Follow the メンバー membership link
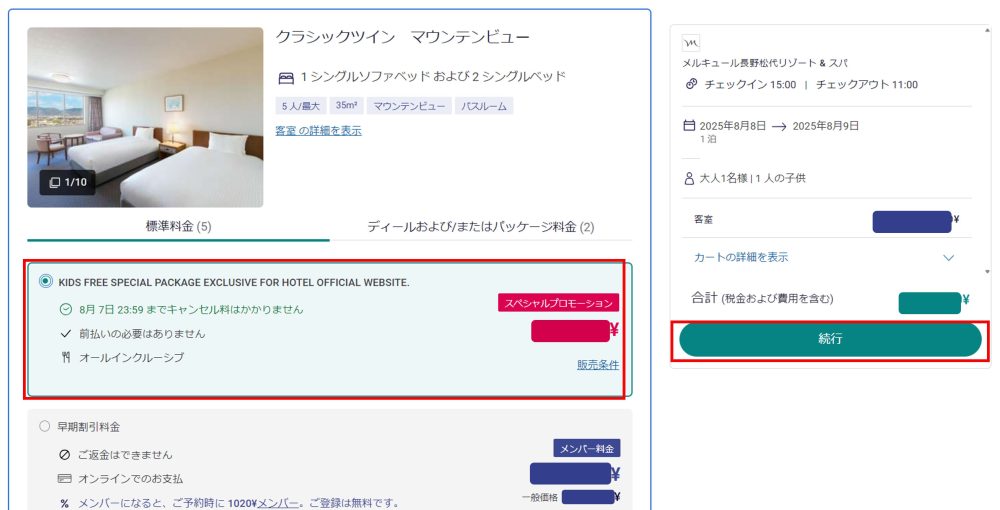Screen dimensions: 1000x510 click(x=277, y=504)
